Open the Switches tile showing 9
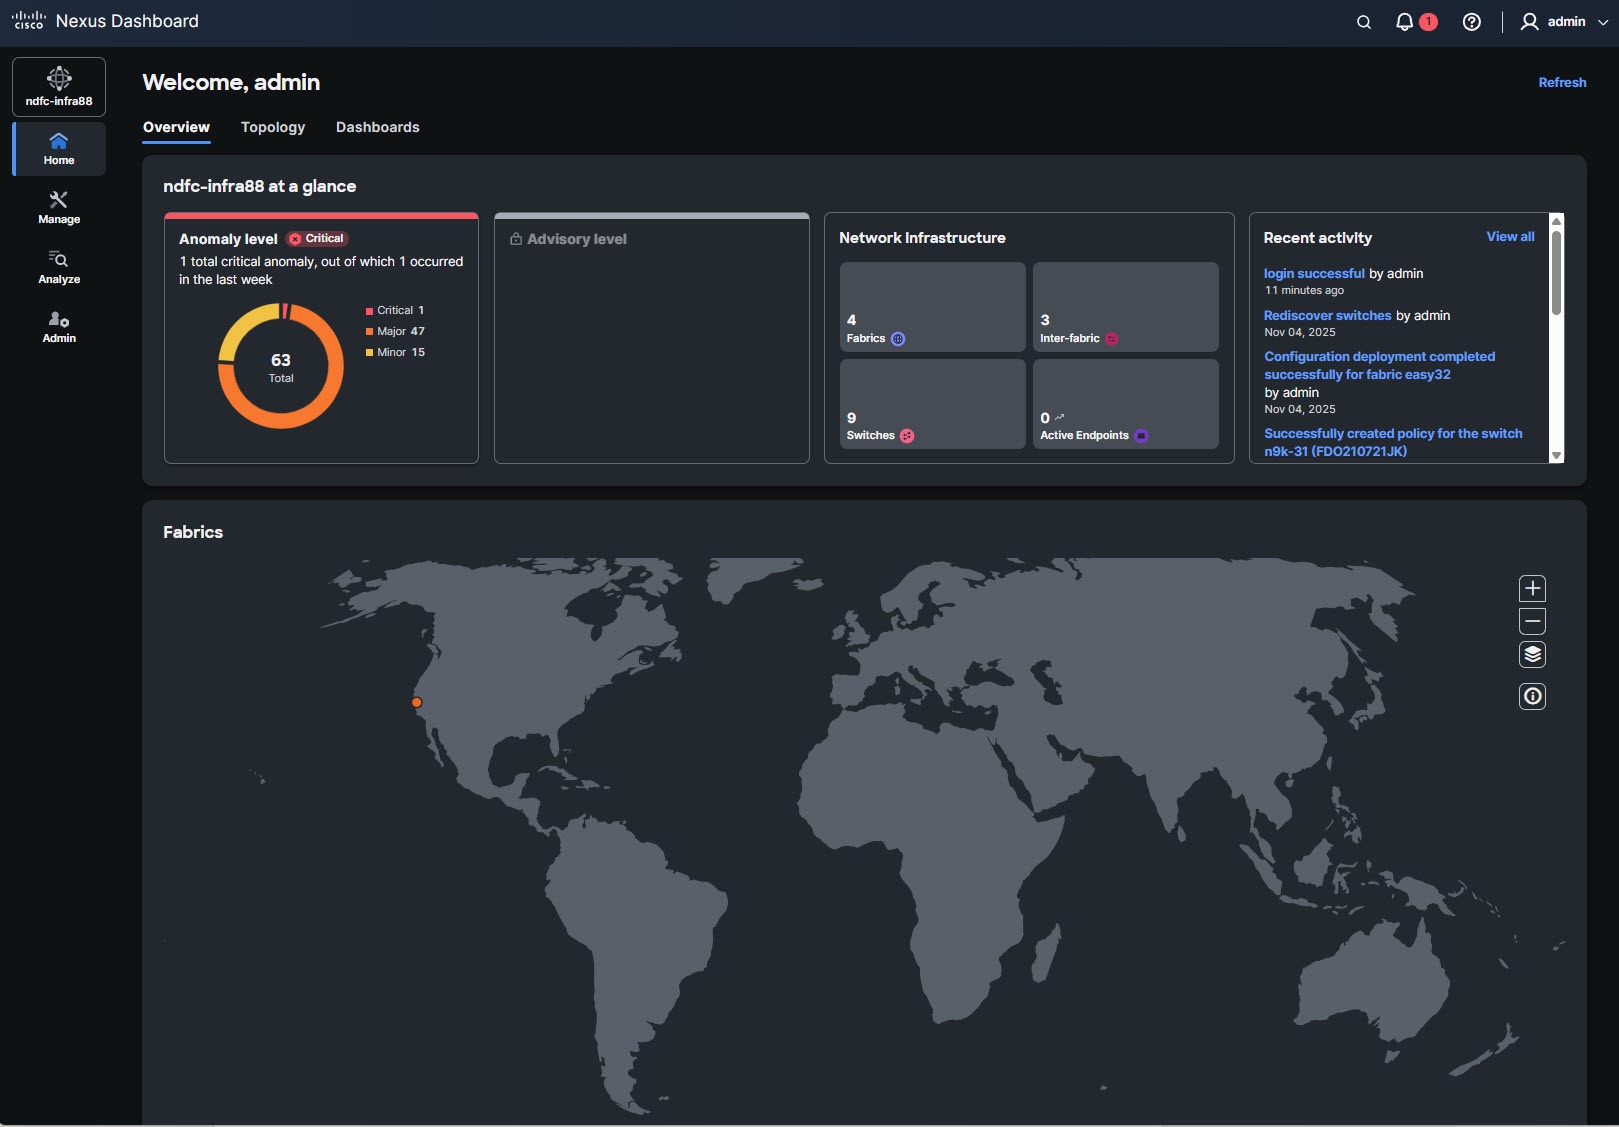This screenshot has height=1127, width=1619. (x=932, y=404)
